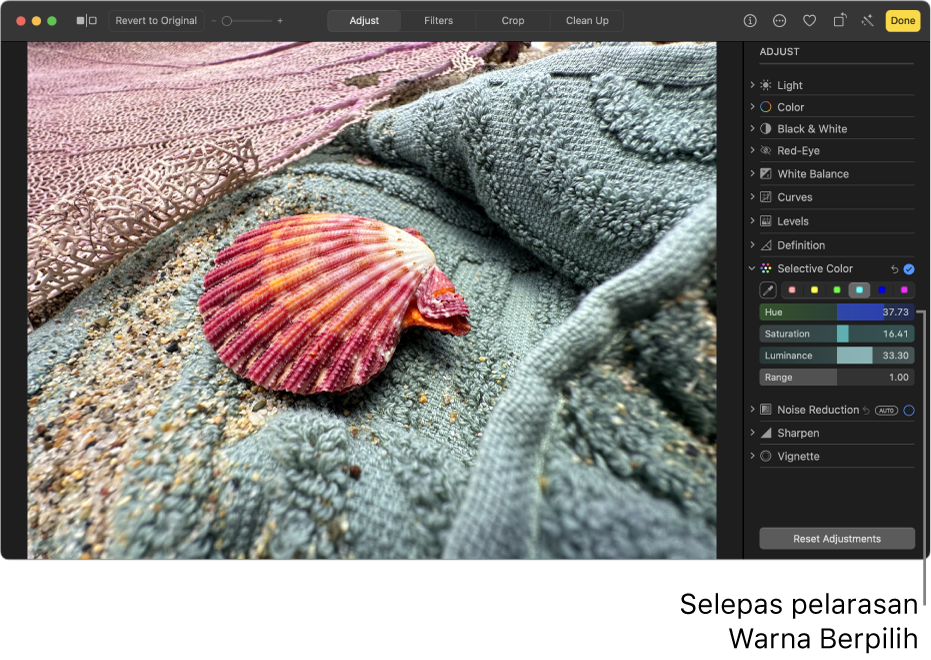Select the Selective Color eyedropper tool
This screenshot has width=931, height=660.
768,290
